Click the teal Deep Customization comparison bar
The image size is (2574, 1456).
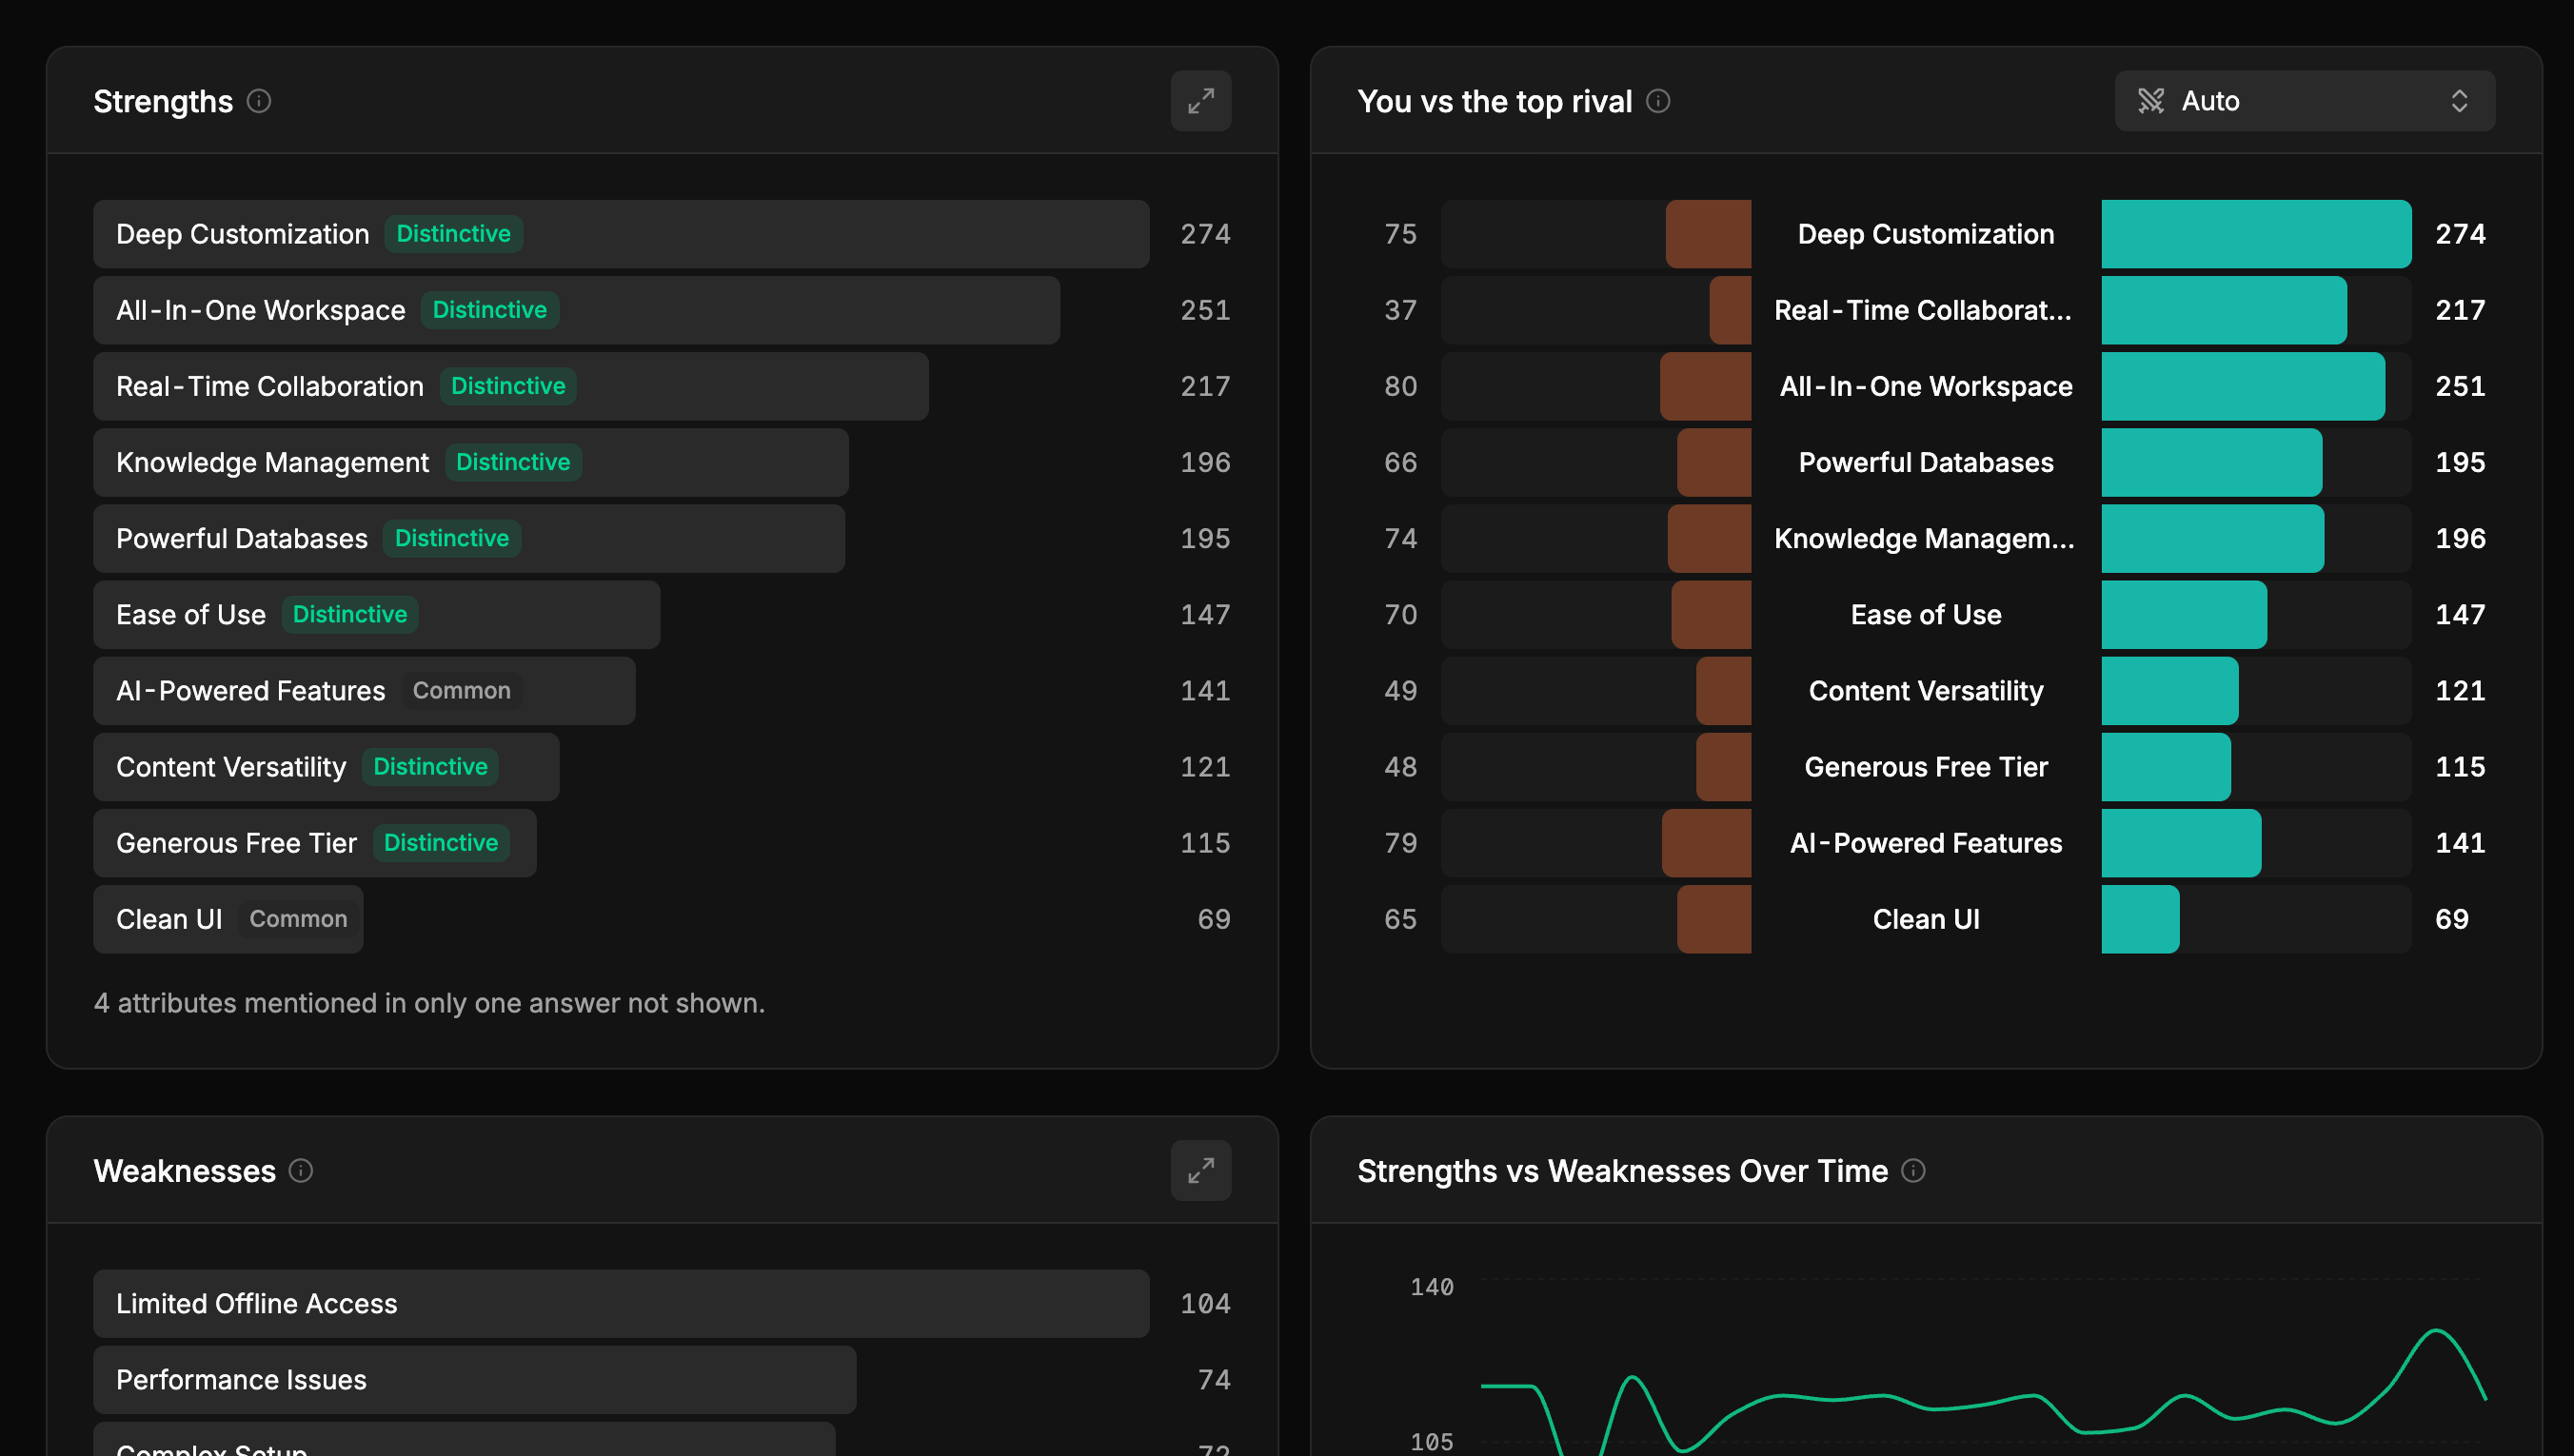click(x=2256, y=234)
